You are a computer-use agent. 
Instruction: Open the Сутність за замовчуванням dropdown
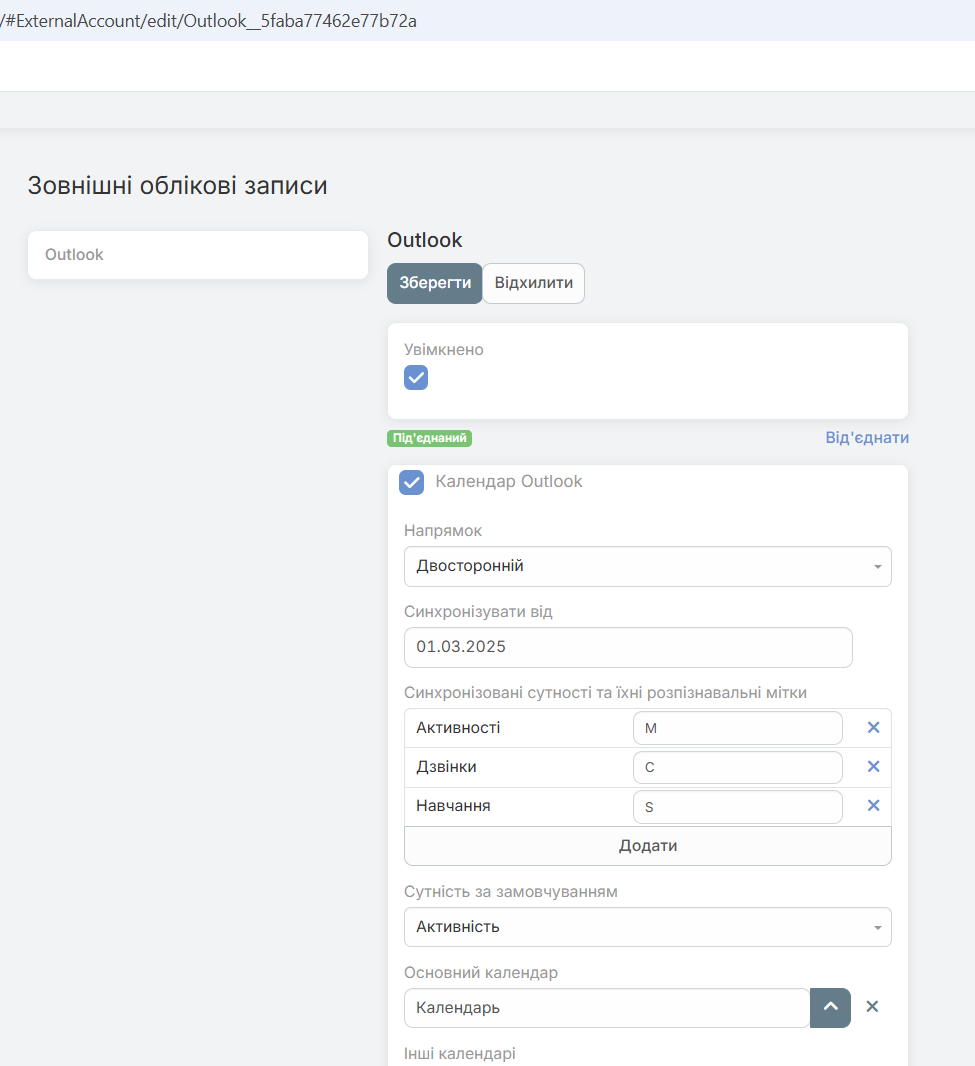coord(647,927)
